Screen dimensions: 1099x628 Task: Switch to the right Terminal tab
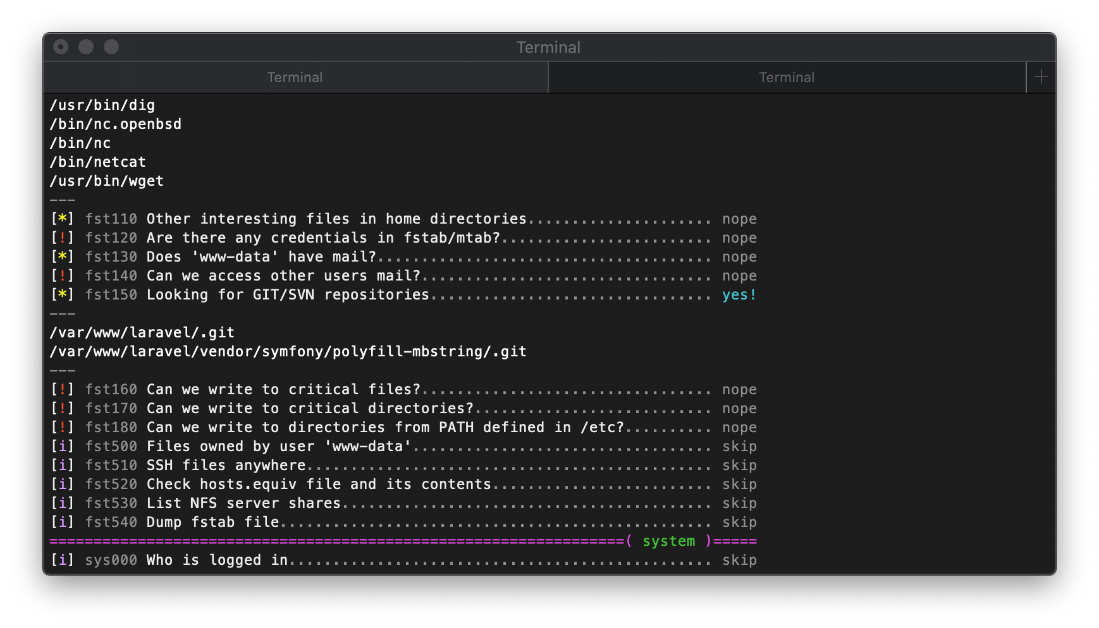pyautogui.click(x=786, y=77)
